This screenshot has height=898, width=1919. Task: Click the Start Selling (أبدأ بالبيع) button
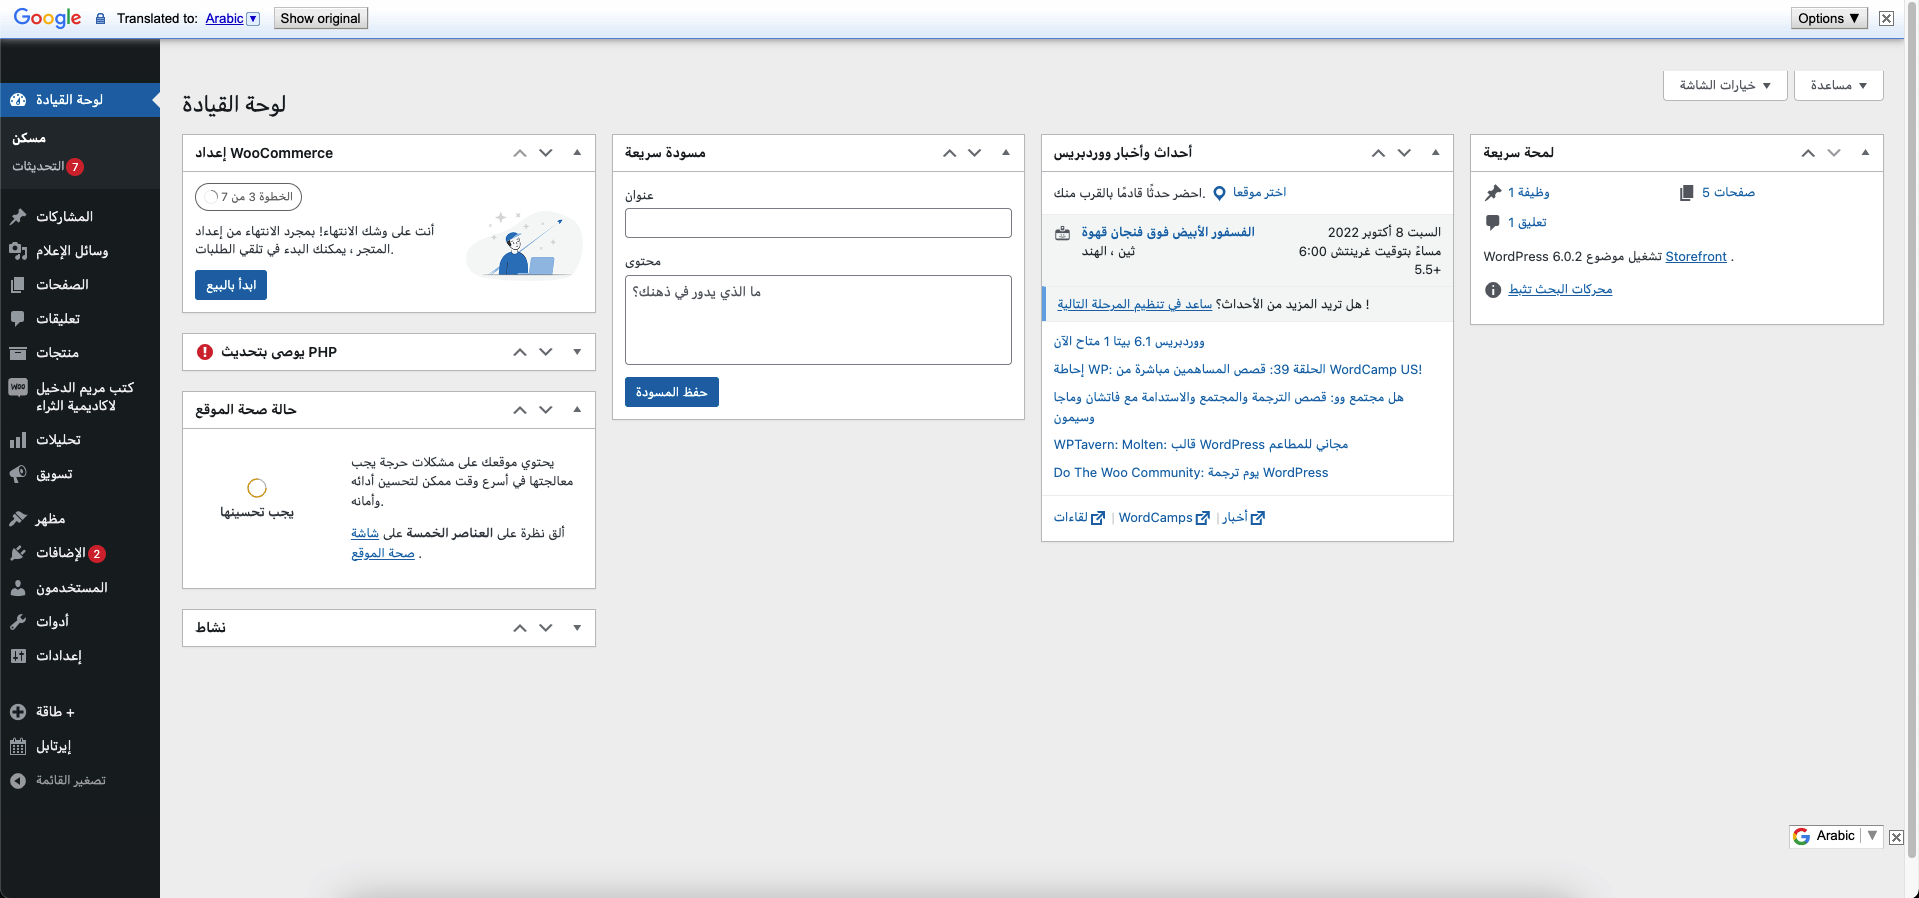pyautogui.click(x=231, y=285)
